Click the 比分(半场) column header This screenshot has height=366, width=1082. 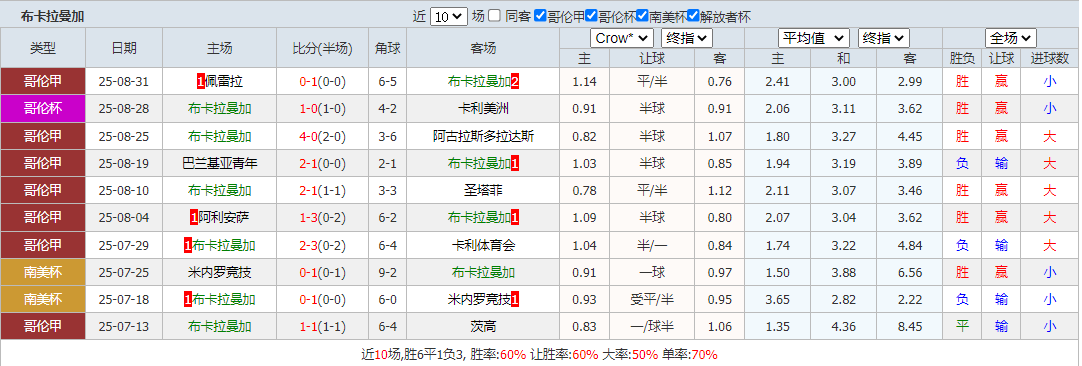click(x=322, y=48)
